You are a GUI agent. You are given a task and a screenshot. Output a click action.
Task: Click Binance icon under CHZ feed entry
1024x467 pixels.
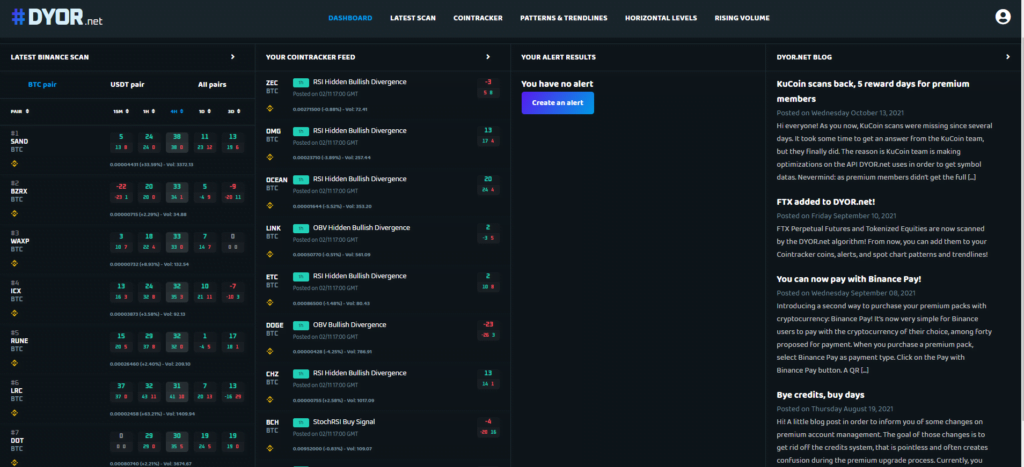(270, 400)
